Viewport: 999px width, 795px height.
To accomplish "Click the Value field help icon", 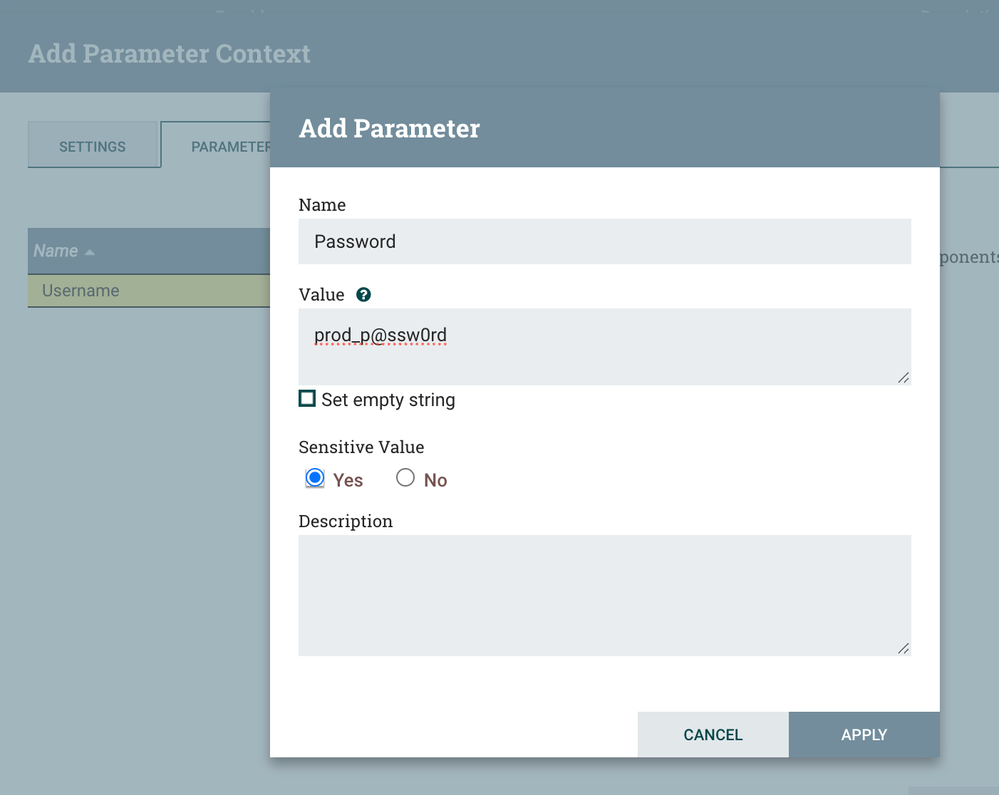I will point(364,295).
